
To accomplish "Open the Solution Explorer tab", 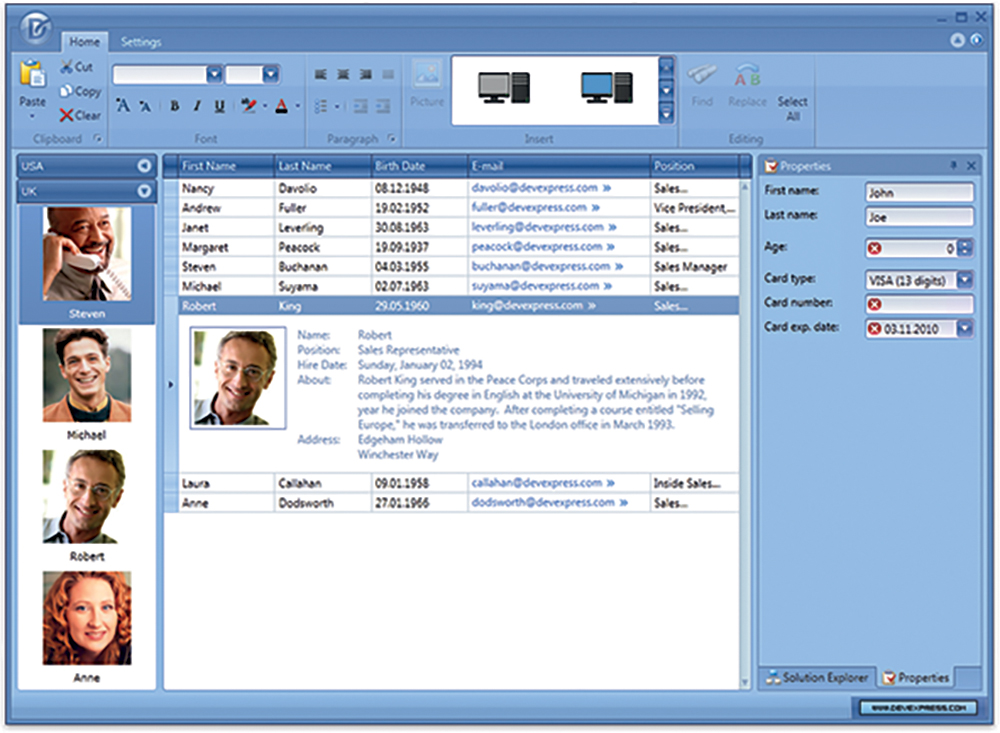I will (816, 678).
